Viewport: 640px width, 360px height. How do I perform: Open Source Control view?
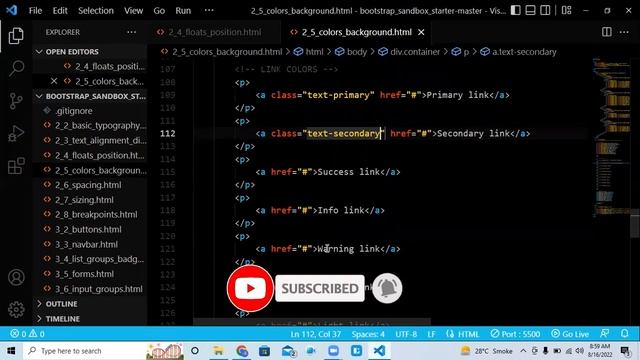(16, 100)
